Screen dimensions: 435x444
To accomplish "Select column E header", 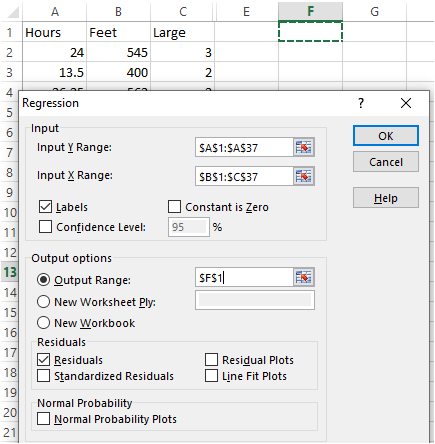I will click(246, 12).
